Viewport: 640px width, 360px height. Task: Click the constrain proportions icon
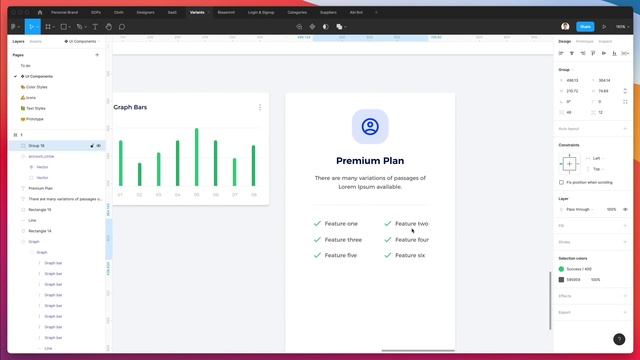[625, 91]
